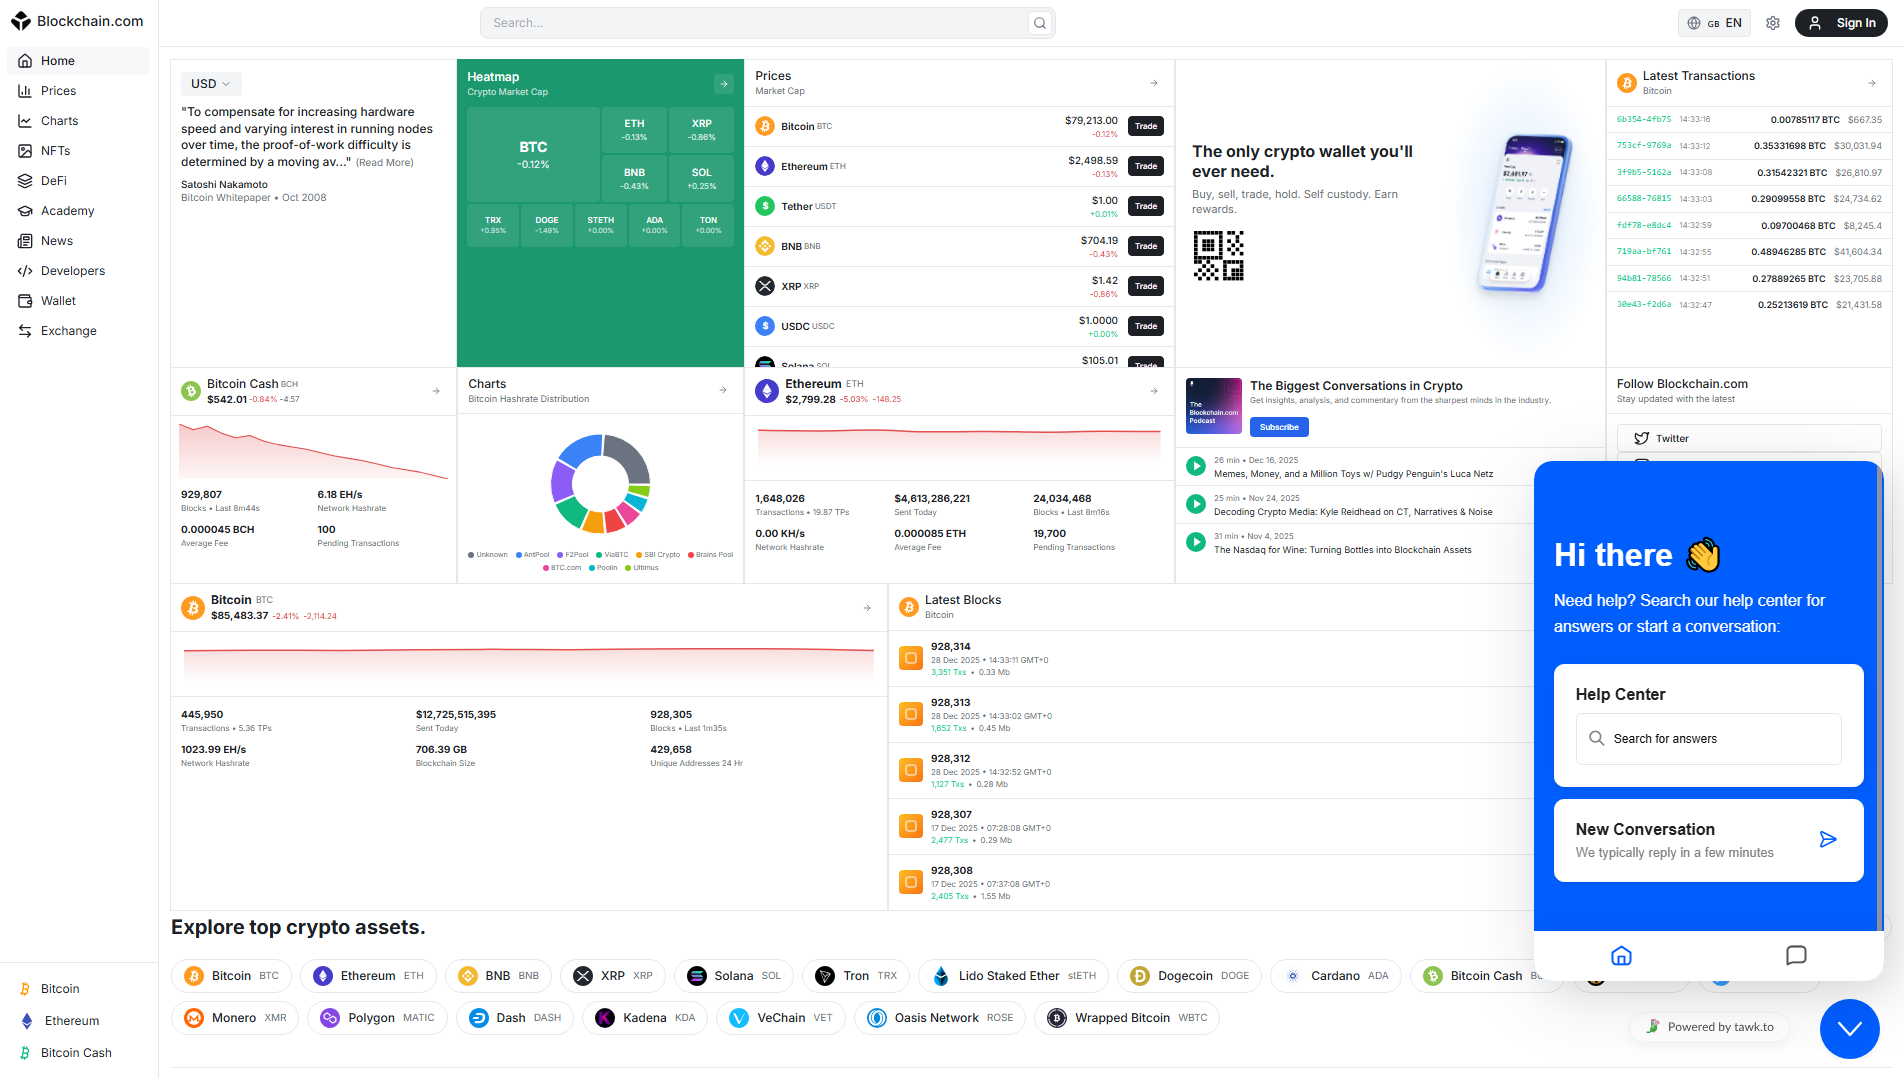
Task: Open Latest Transactions arrow icon
Action: 1872,83
